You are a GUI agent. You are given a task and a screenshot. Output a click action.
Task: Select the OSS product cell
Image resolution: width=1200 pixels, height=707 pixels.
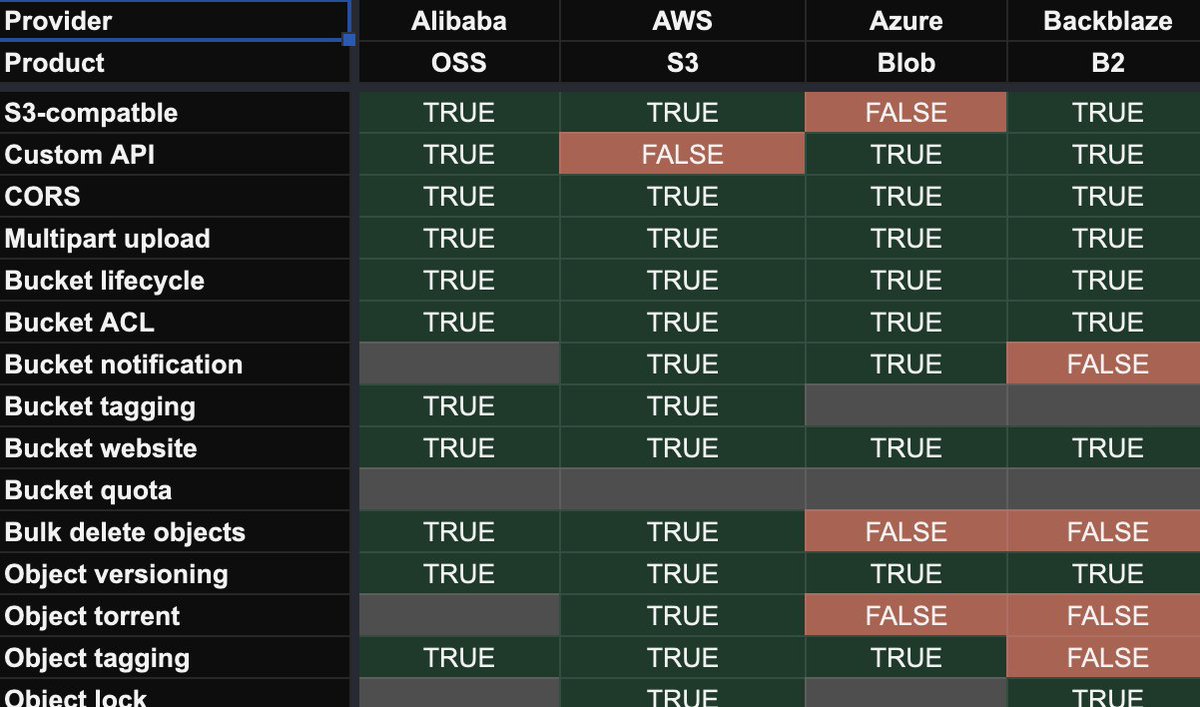tap(459, 62)
